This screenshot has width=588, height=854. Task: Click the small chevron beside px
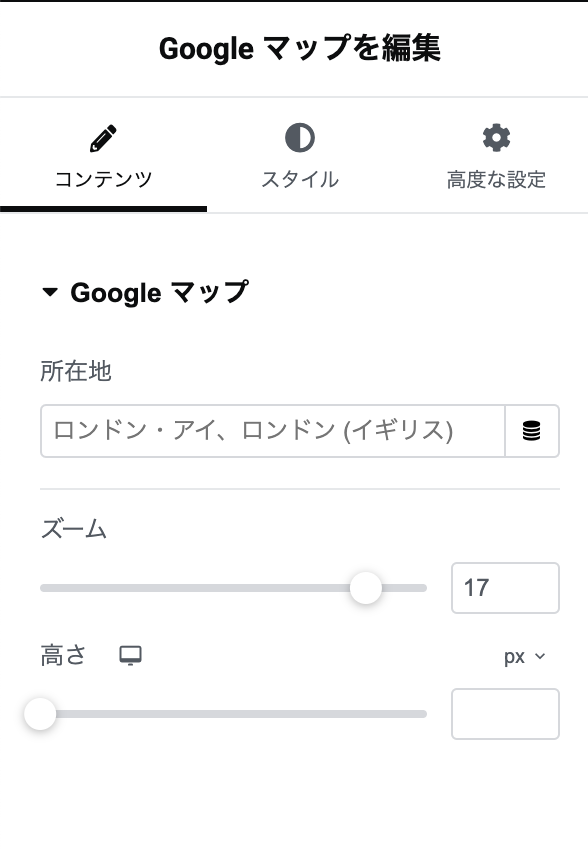[540, 656]
